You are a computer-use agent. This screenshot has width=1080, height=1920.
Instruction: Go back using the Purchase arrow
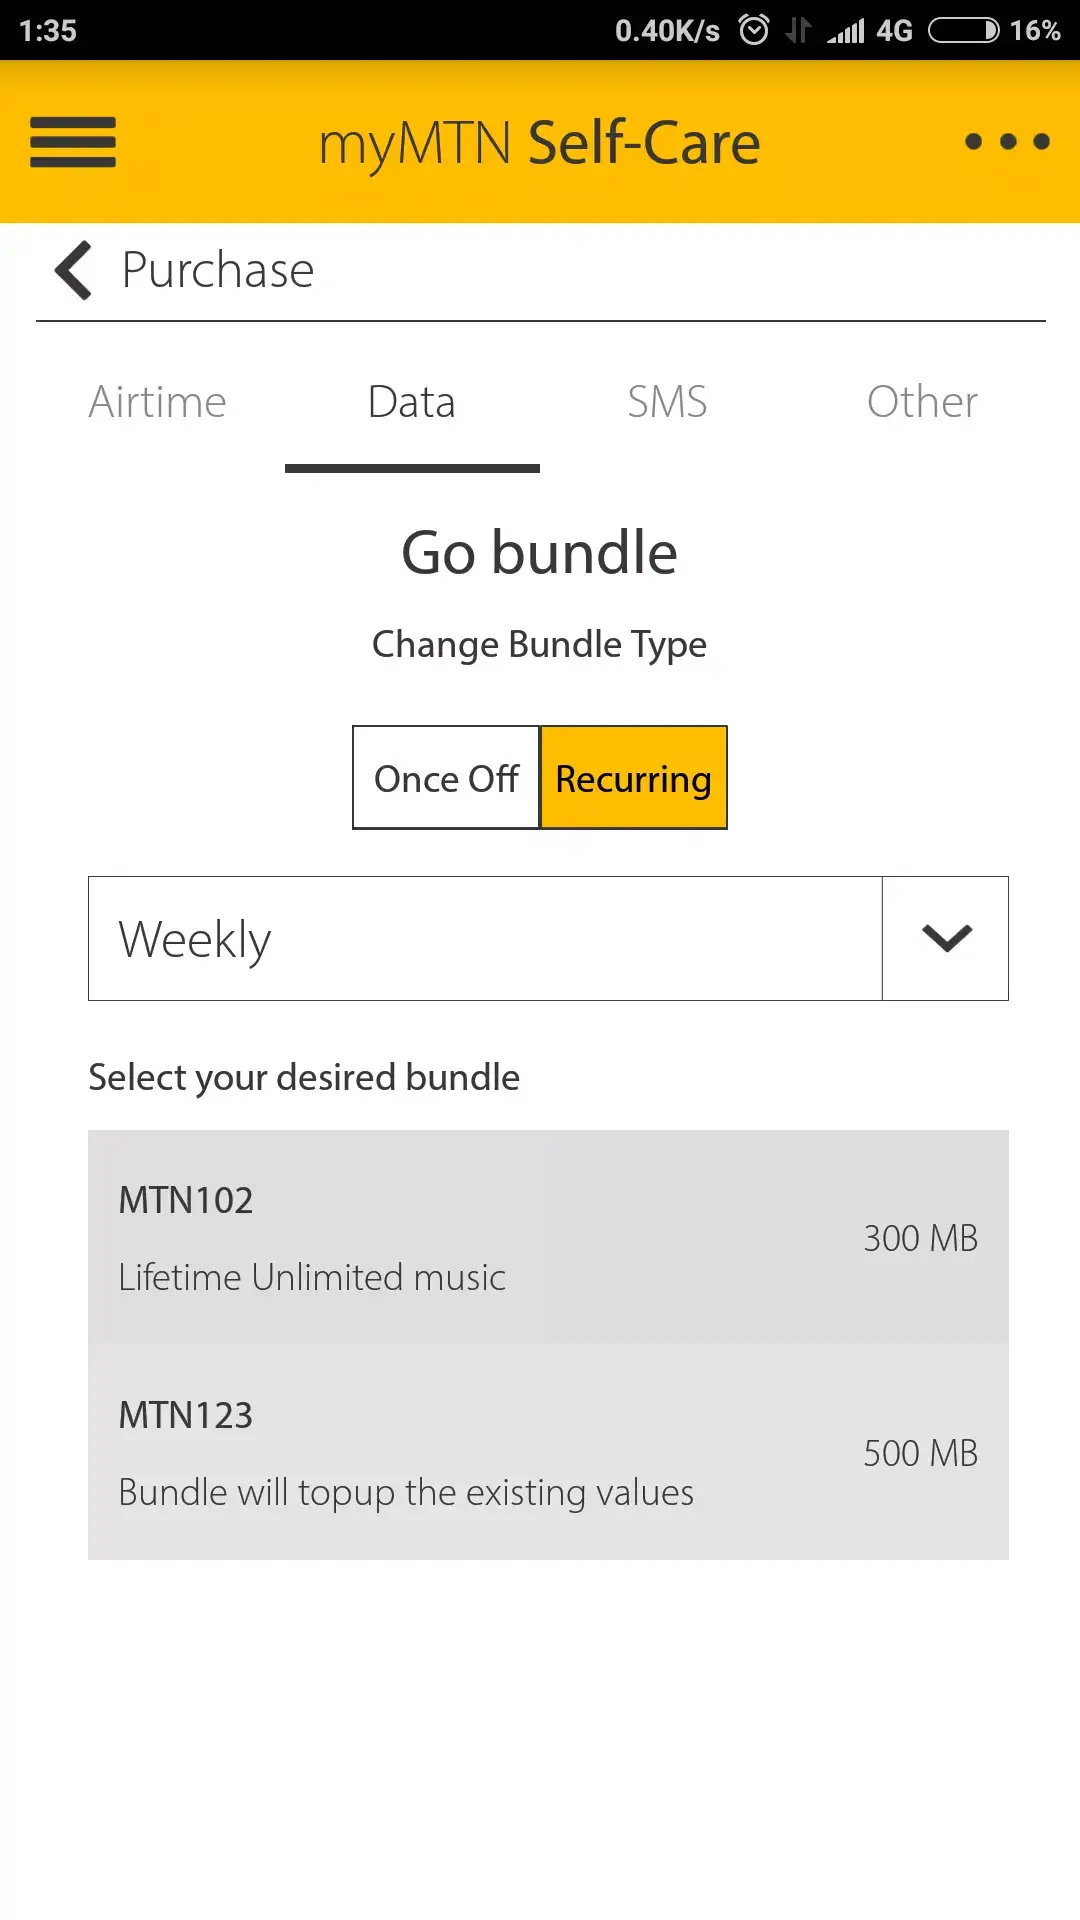click(74, 270)
